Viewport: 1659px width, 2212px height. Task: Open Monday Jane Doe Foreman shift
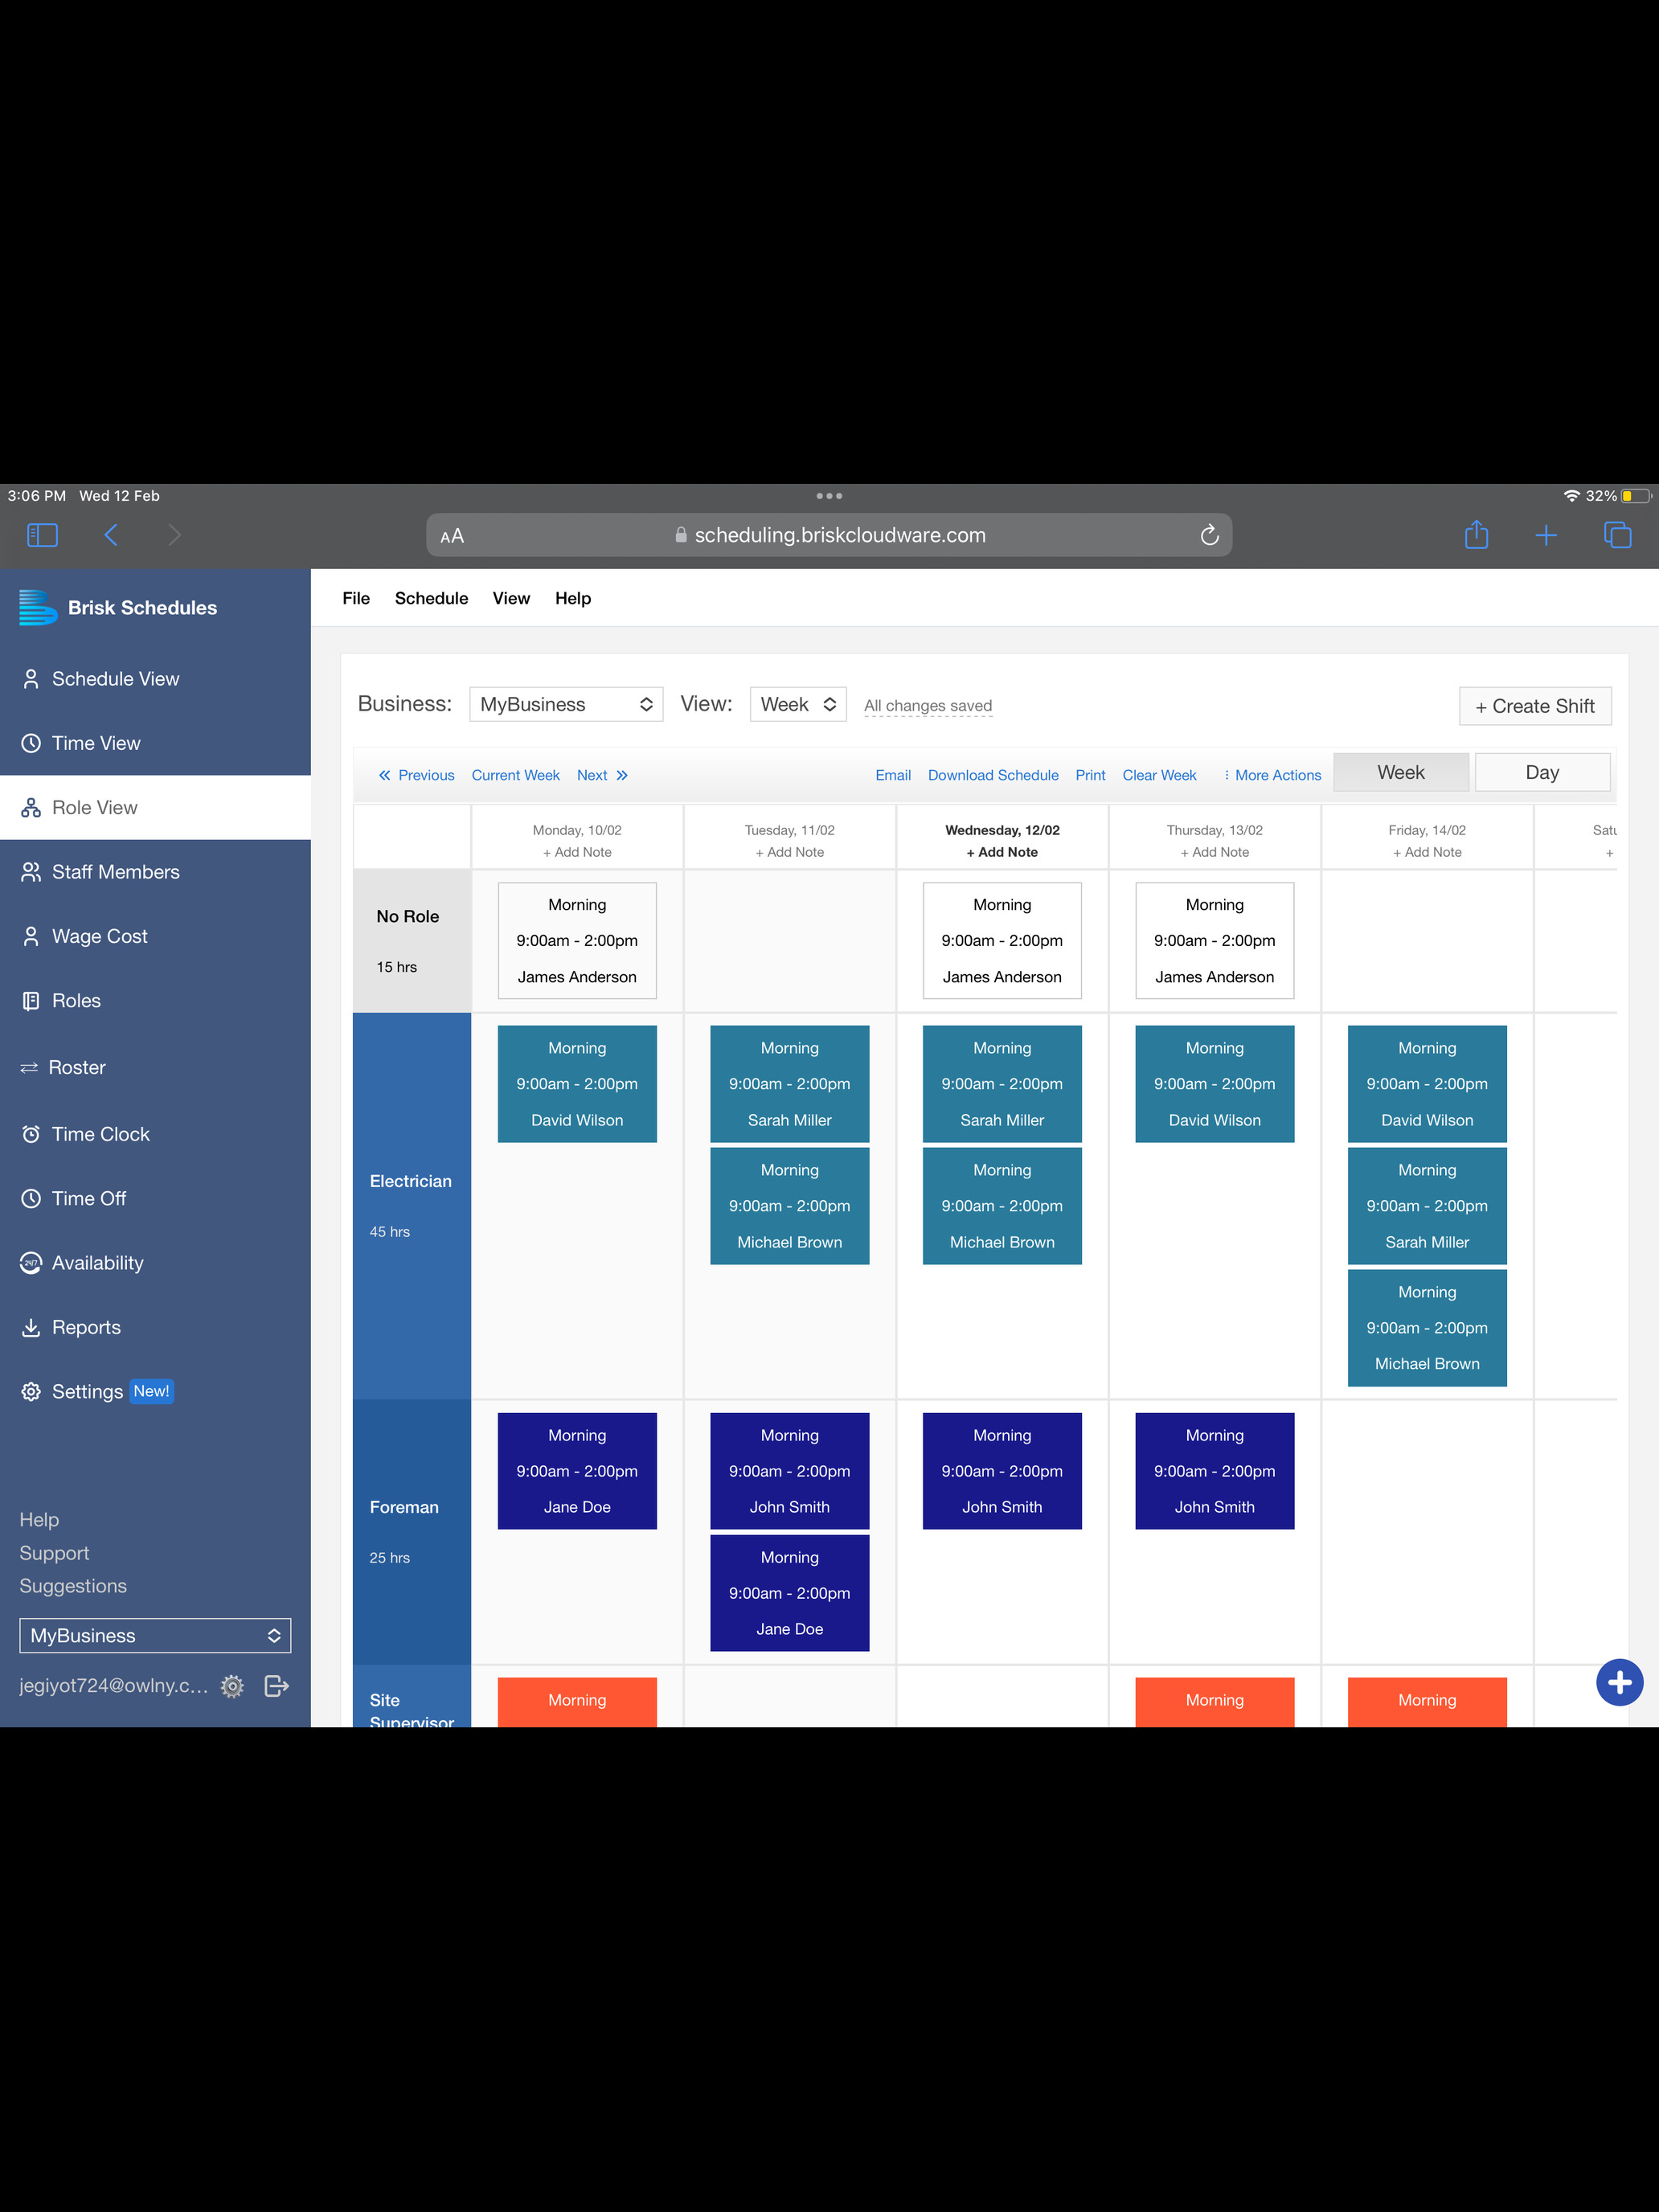577,1470
